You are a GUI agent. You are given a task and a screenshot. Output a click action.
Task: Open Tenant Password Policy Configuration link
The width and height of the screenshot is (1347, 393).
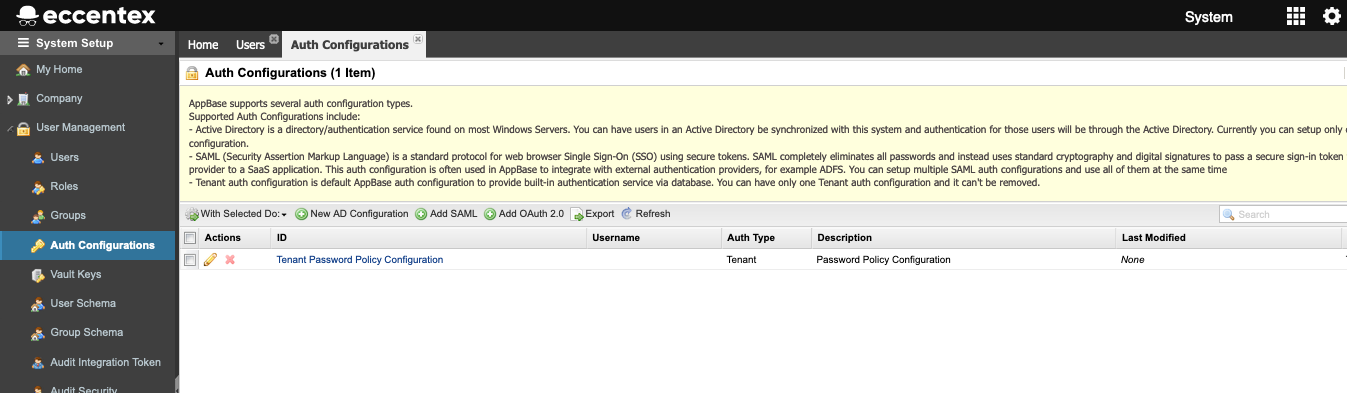pos(360,260)
